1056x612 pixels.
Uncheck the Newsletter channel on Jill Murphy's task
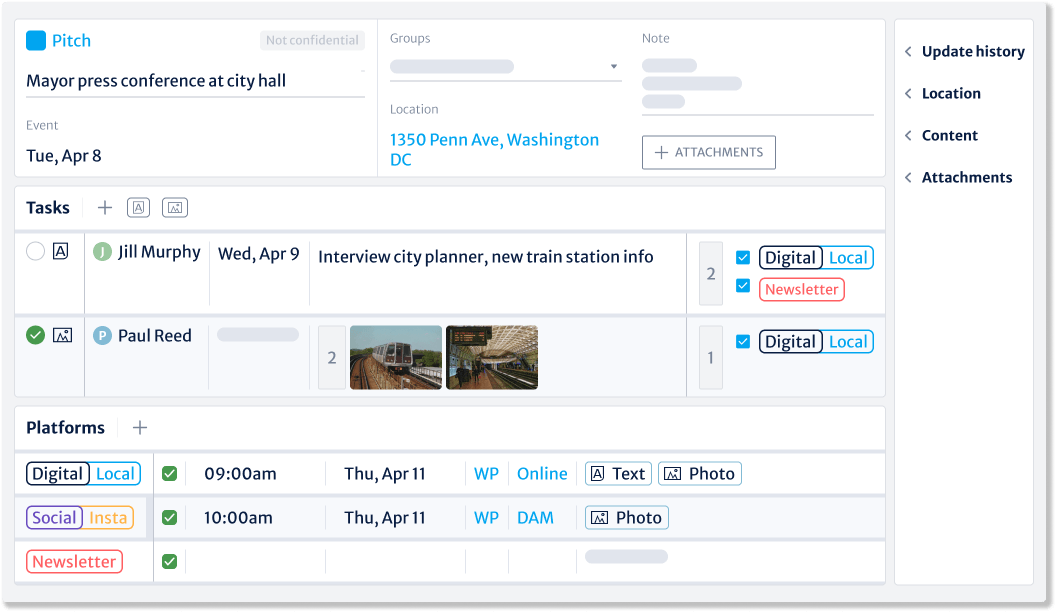point(743,285)
